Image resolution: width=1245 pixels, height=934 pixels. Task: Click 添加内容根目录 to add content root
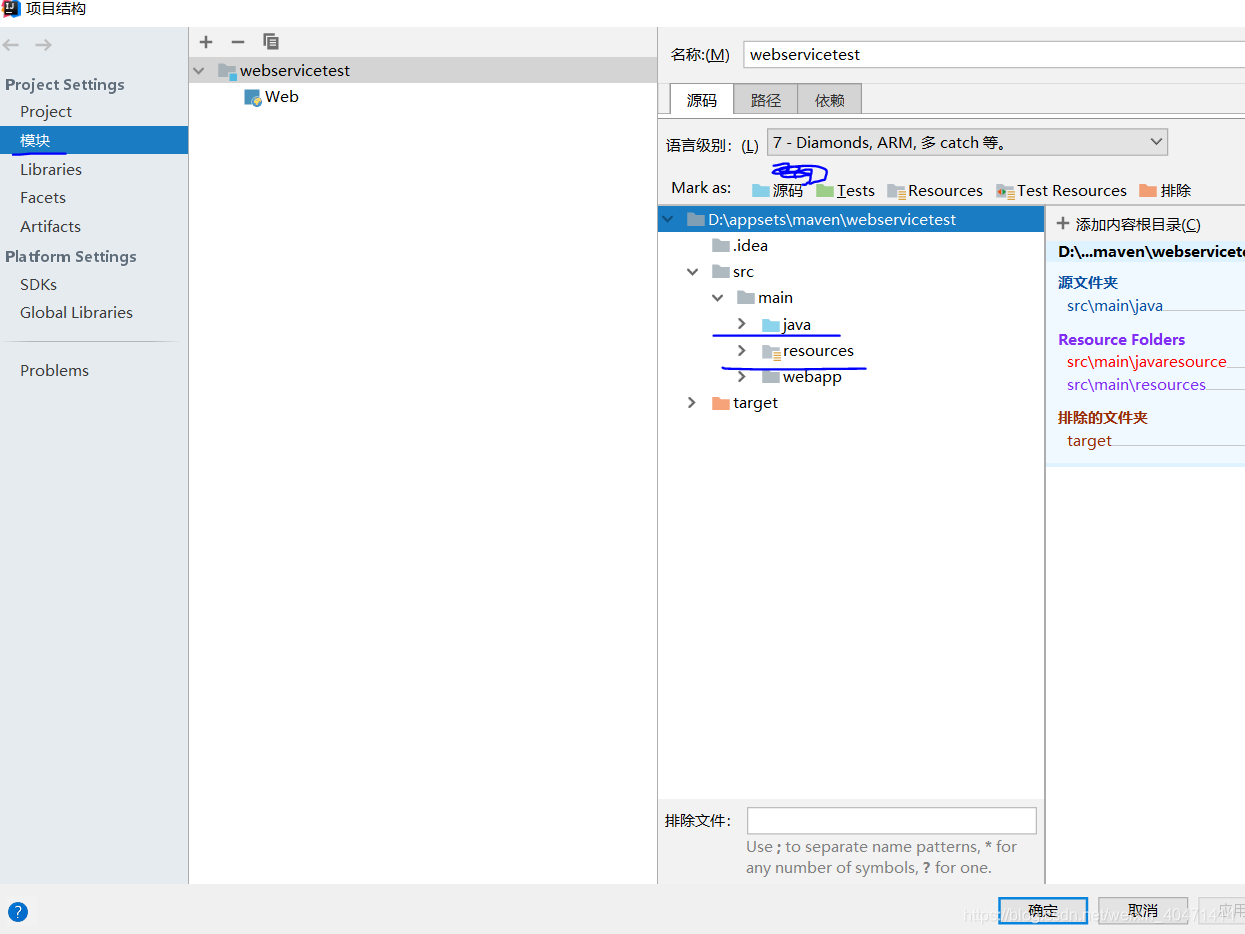[1129, 225]
